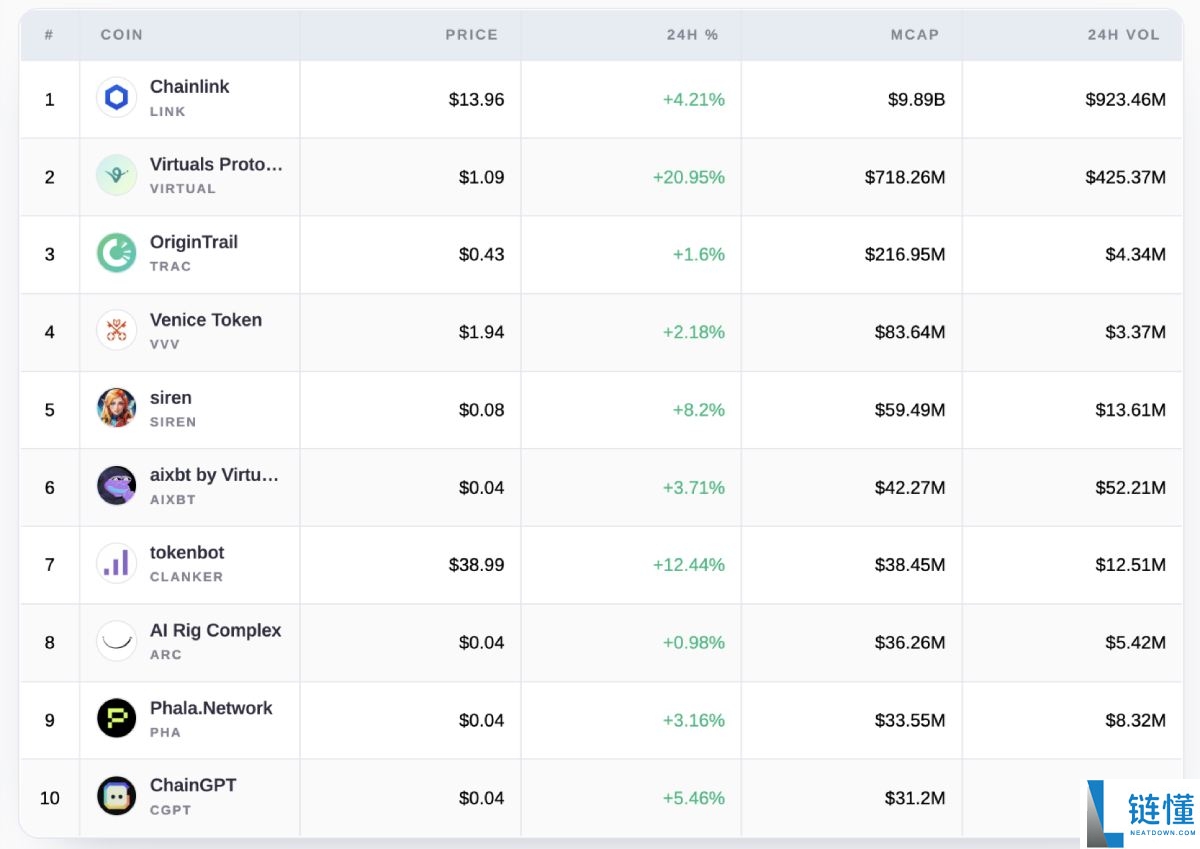Viewport: 1200px width, 849px height.
Task: Click the +12.44% change value
Action: pyautogui.click(x=689, y=565)
